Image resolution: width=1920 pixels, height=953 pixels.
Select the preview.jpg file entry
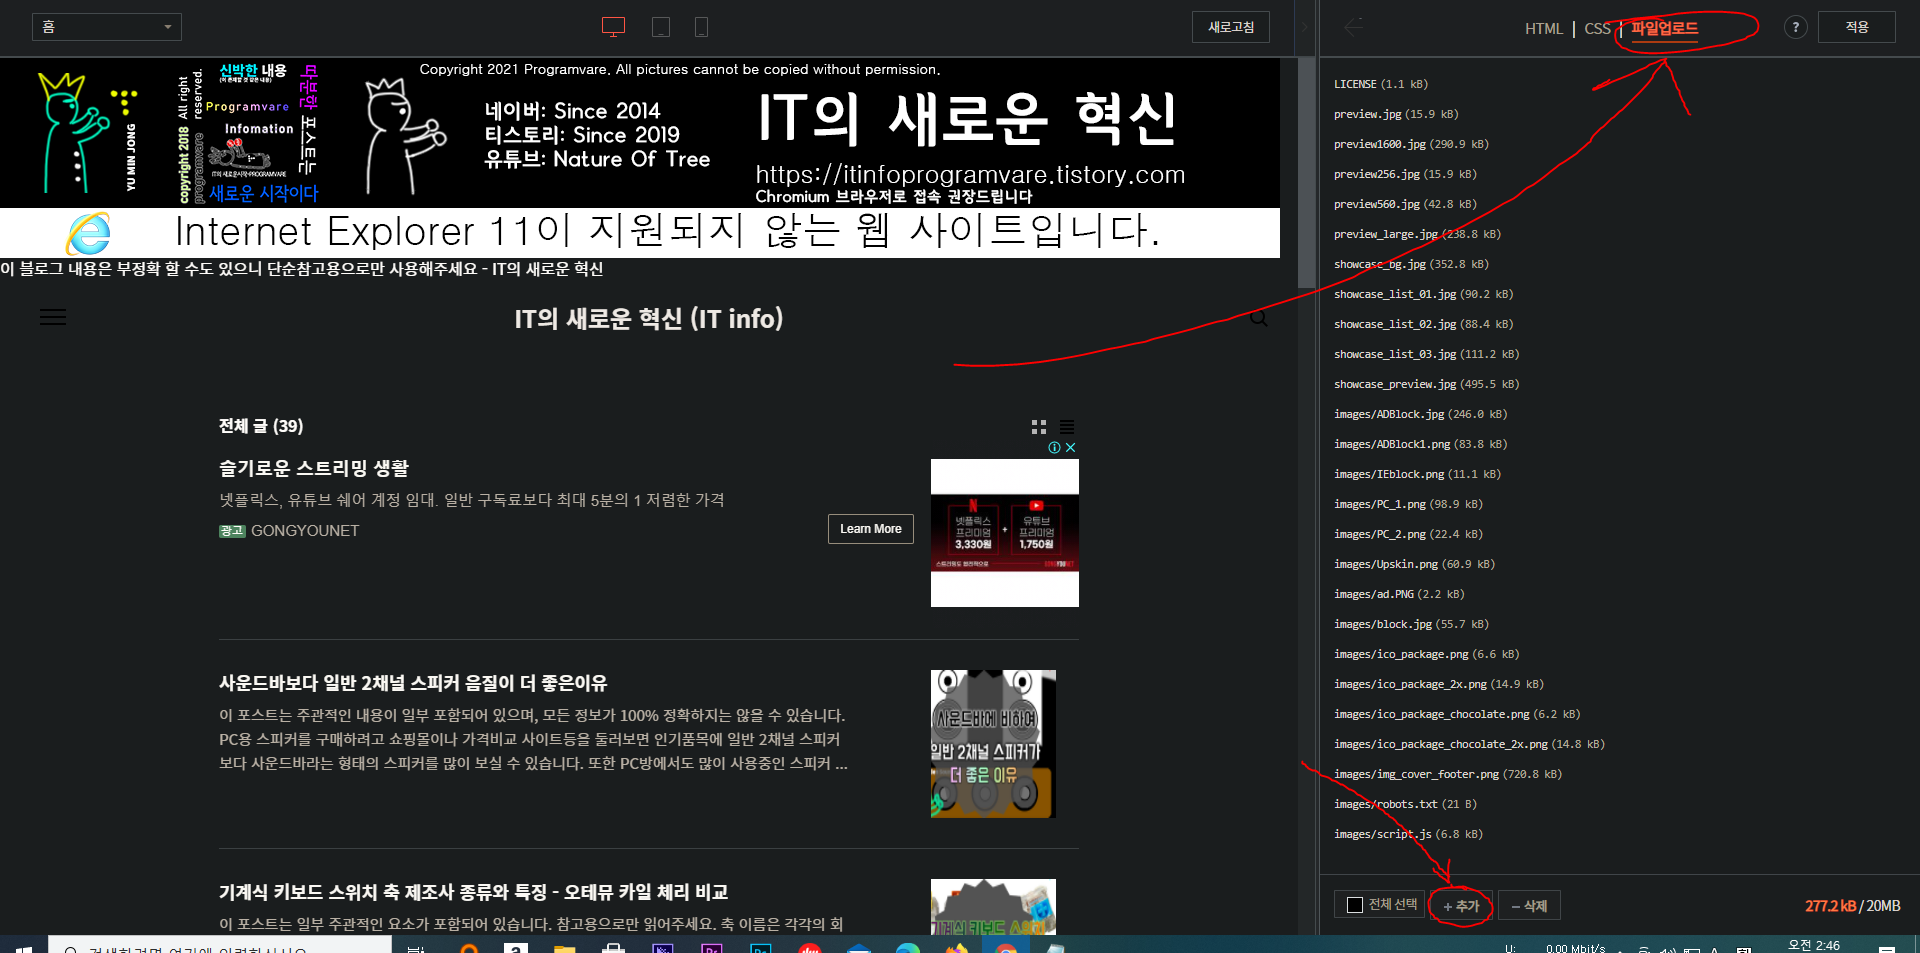[1396, 114]
